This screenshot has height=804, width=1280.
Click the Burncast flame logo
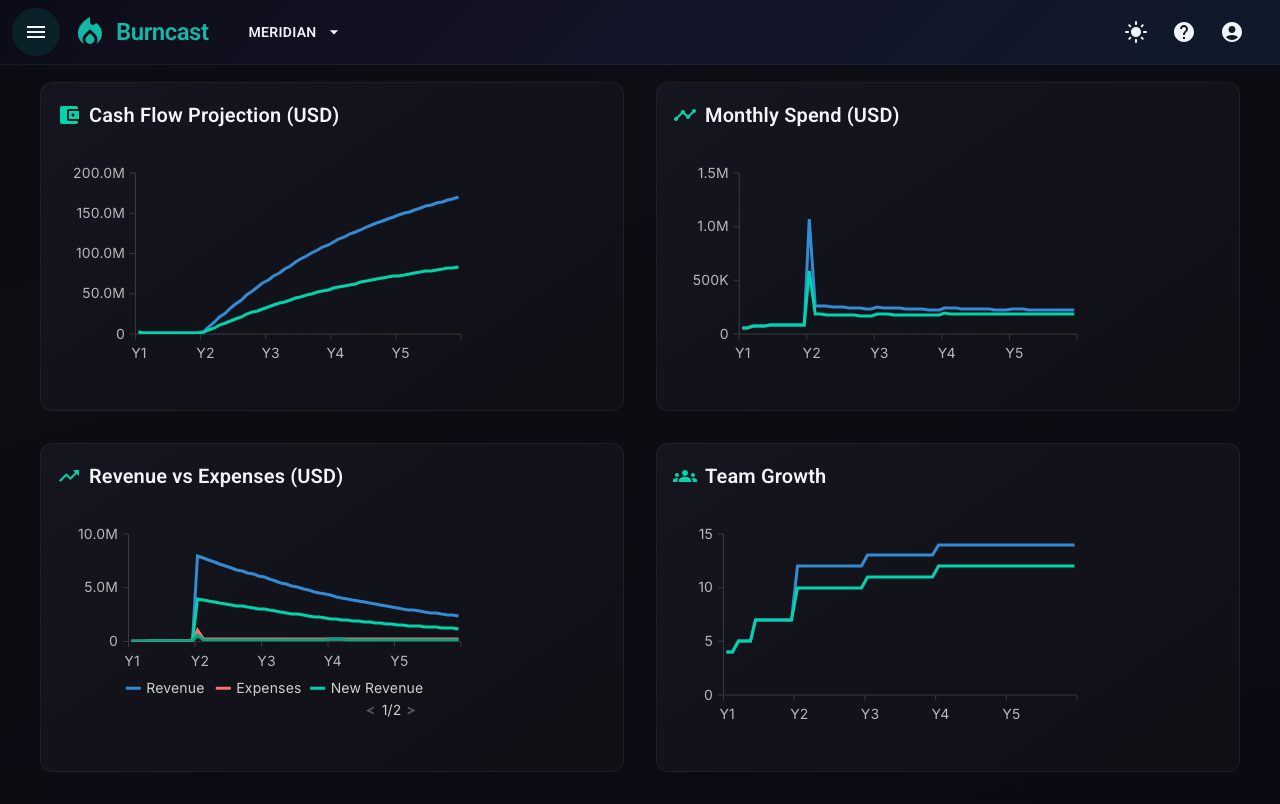(x=90, y=32)
